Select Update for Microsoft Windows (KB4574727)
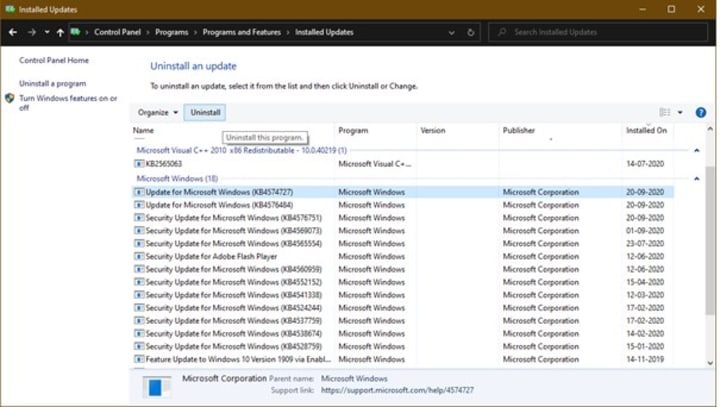 [403, 192]
